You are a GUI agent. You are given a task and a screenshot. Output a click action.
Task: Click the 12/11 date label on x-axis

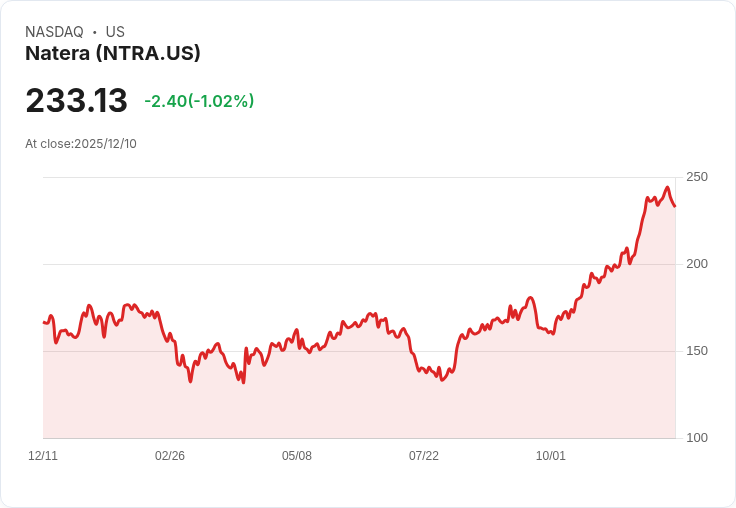tap(43, 455)
